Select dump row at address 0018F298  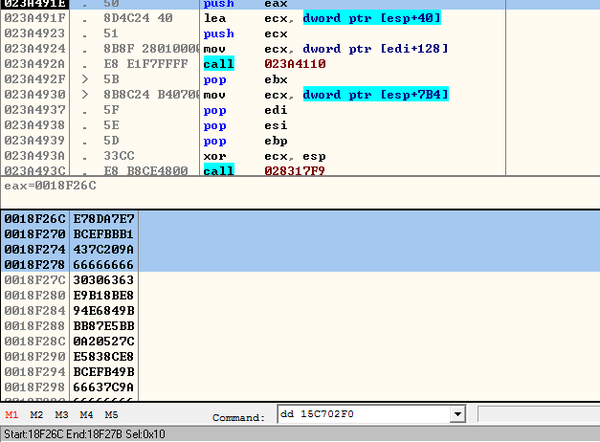(x=300, y=387)
